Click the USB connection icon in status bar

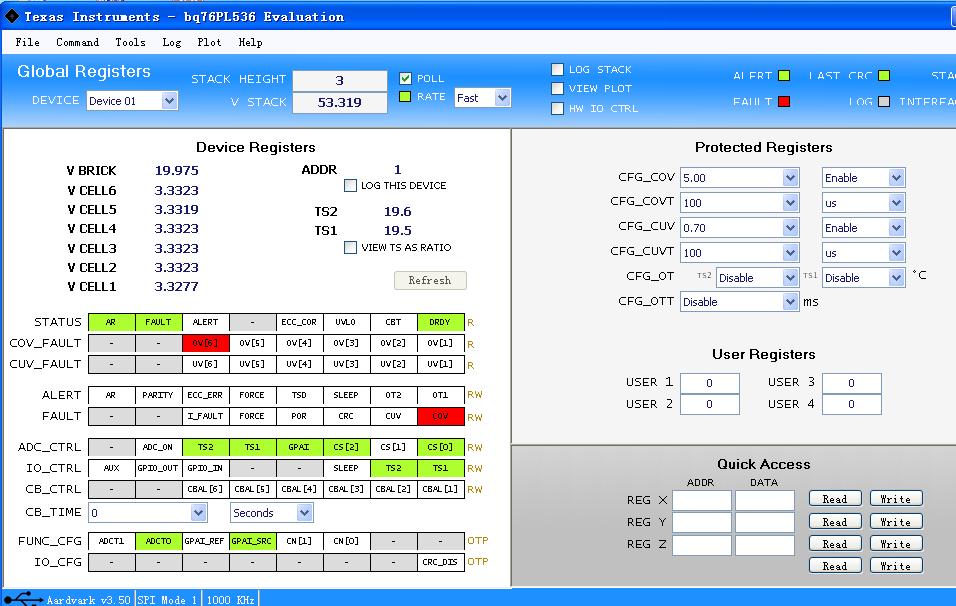(x=23, y=599)
